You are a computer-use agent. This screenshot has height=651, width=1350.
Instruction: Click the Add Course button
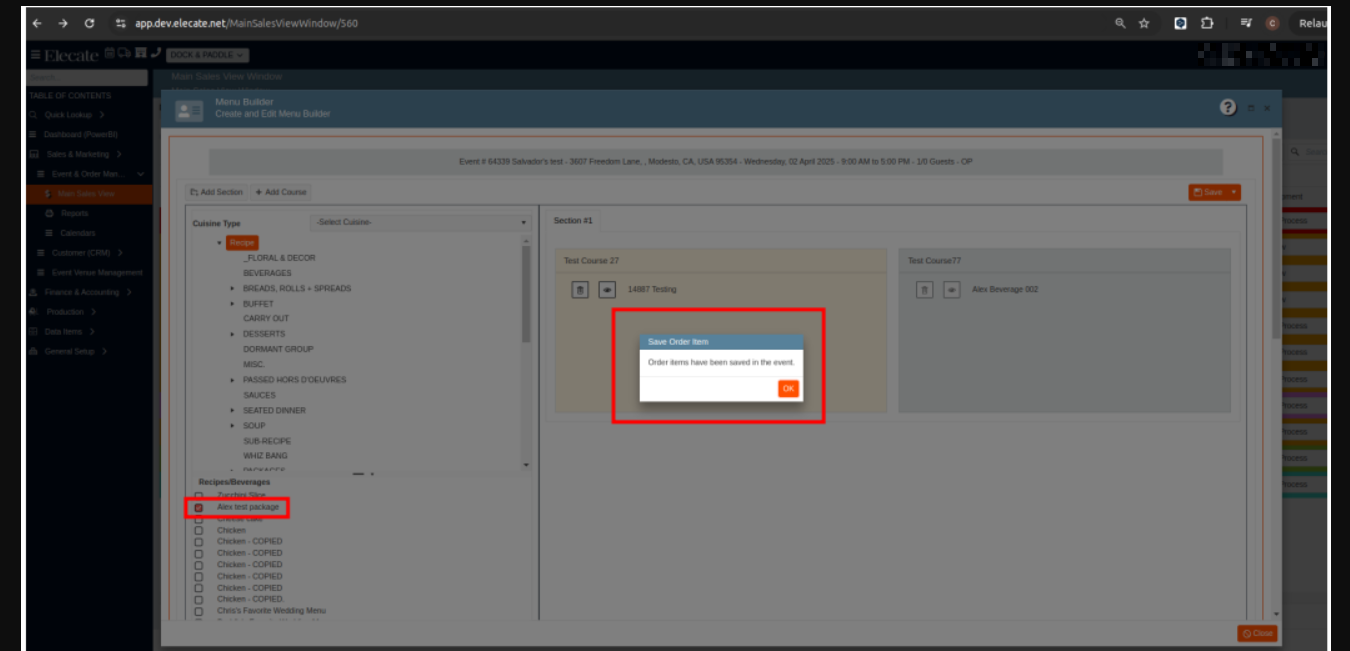[x=281, y=192]
